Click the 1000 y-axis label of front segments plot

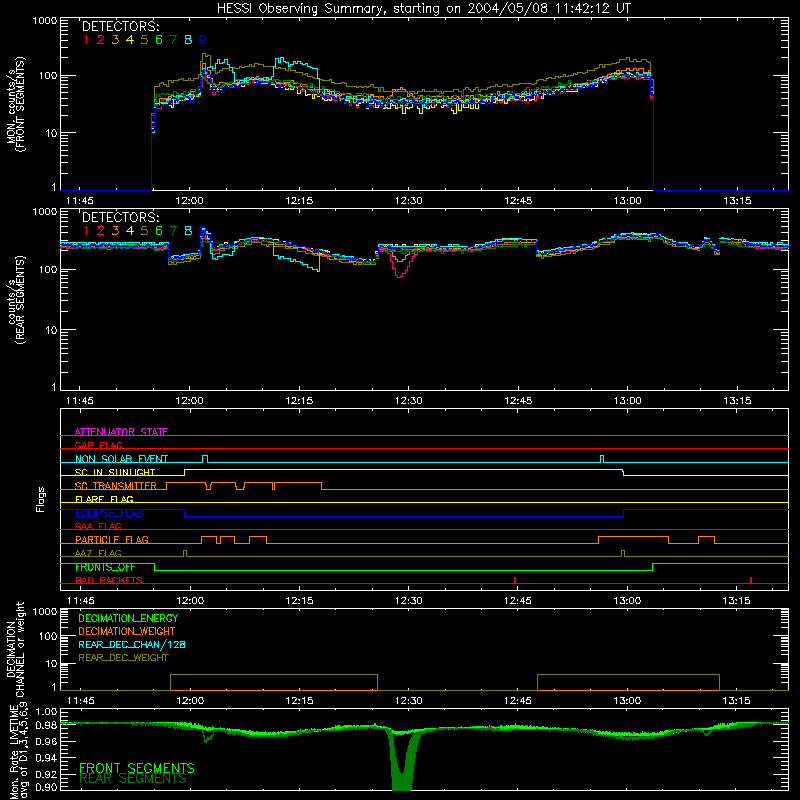tap(44, 21)
